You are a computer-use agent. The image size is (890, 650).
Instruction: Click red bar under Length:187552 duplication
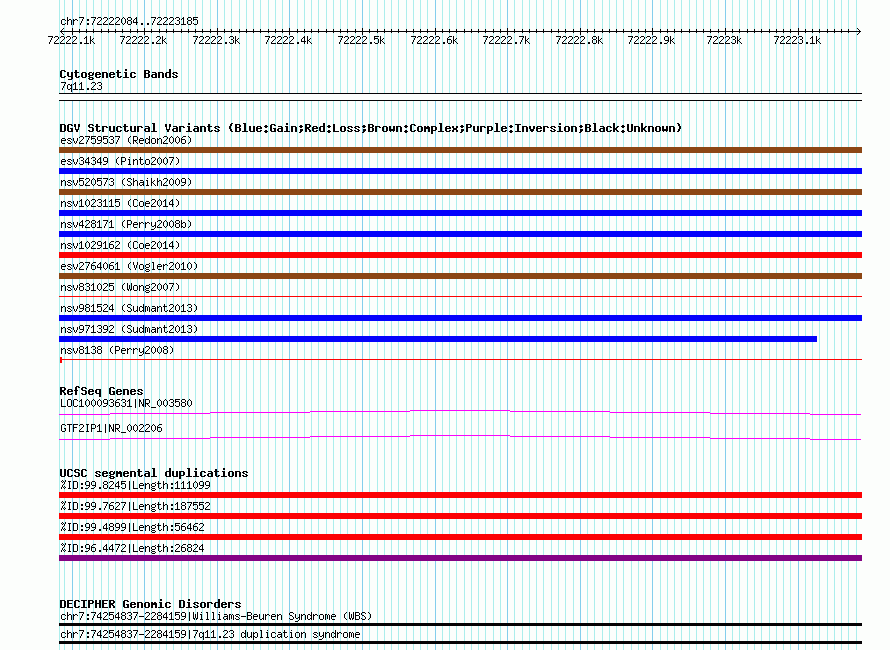[x=460, y=516]
